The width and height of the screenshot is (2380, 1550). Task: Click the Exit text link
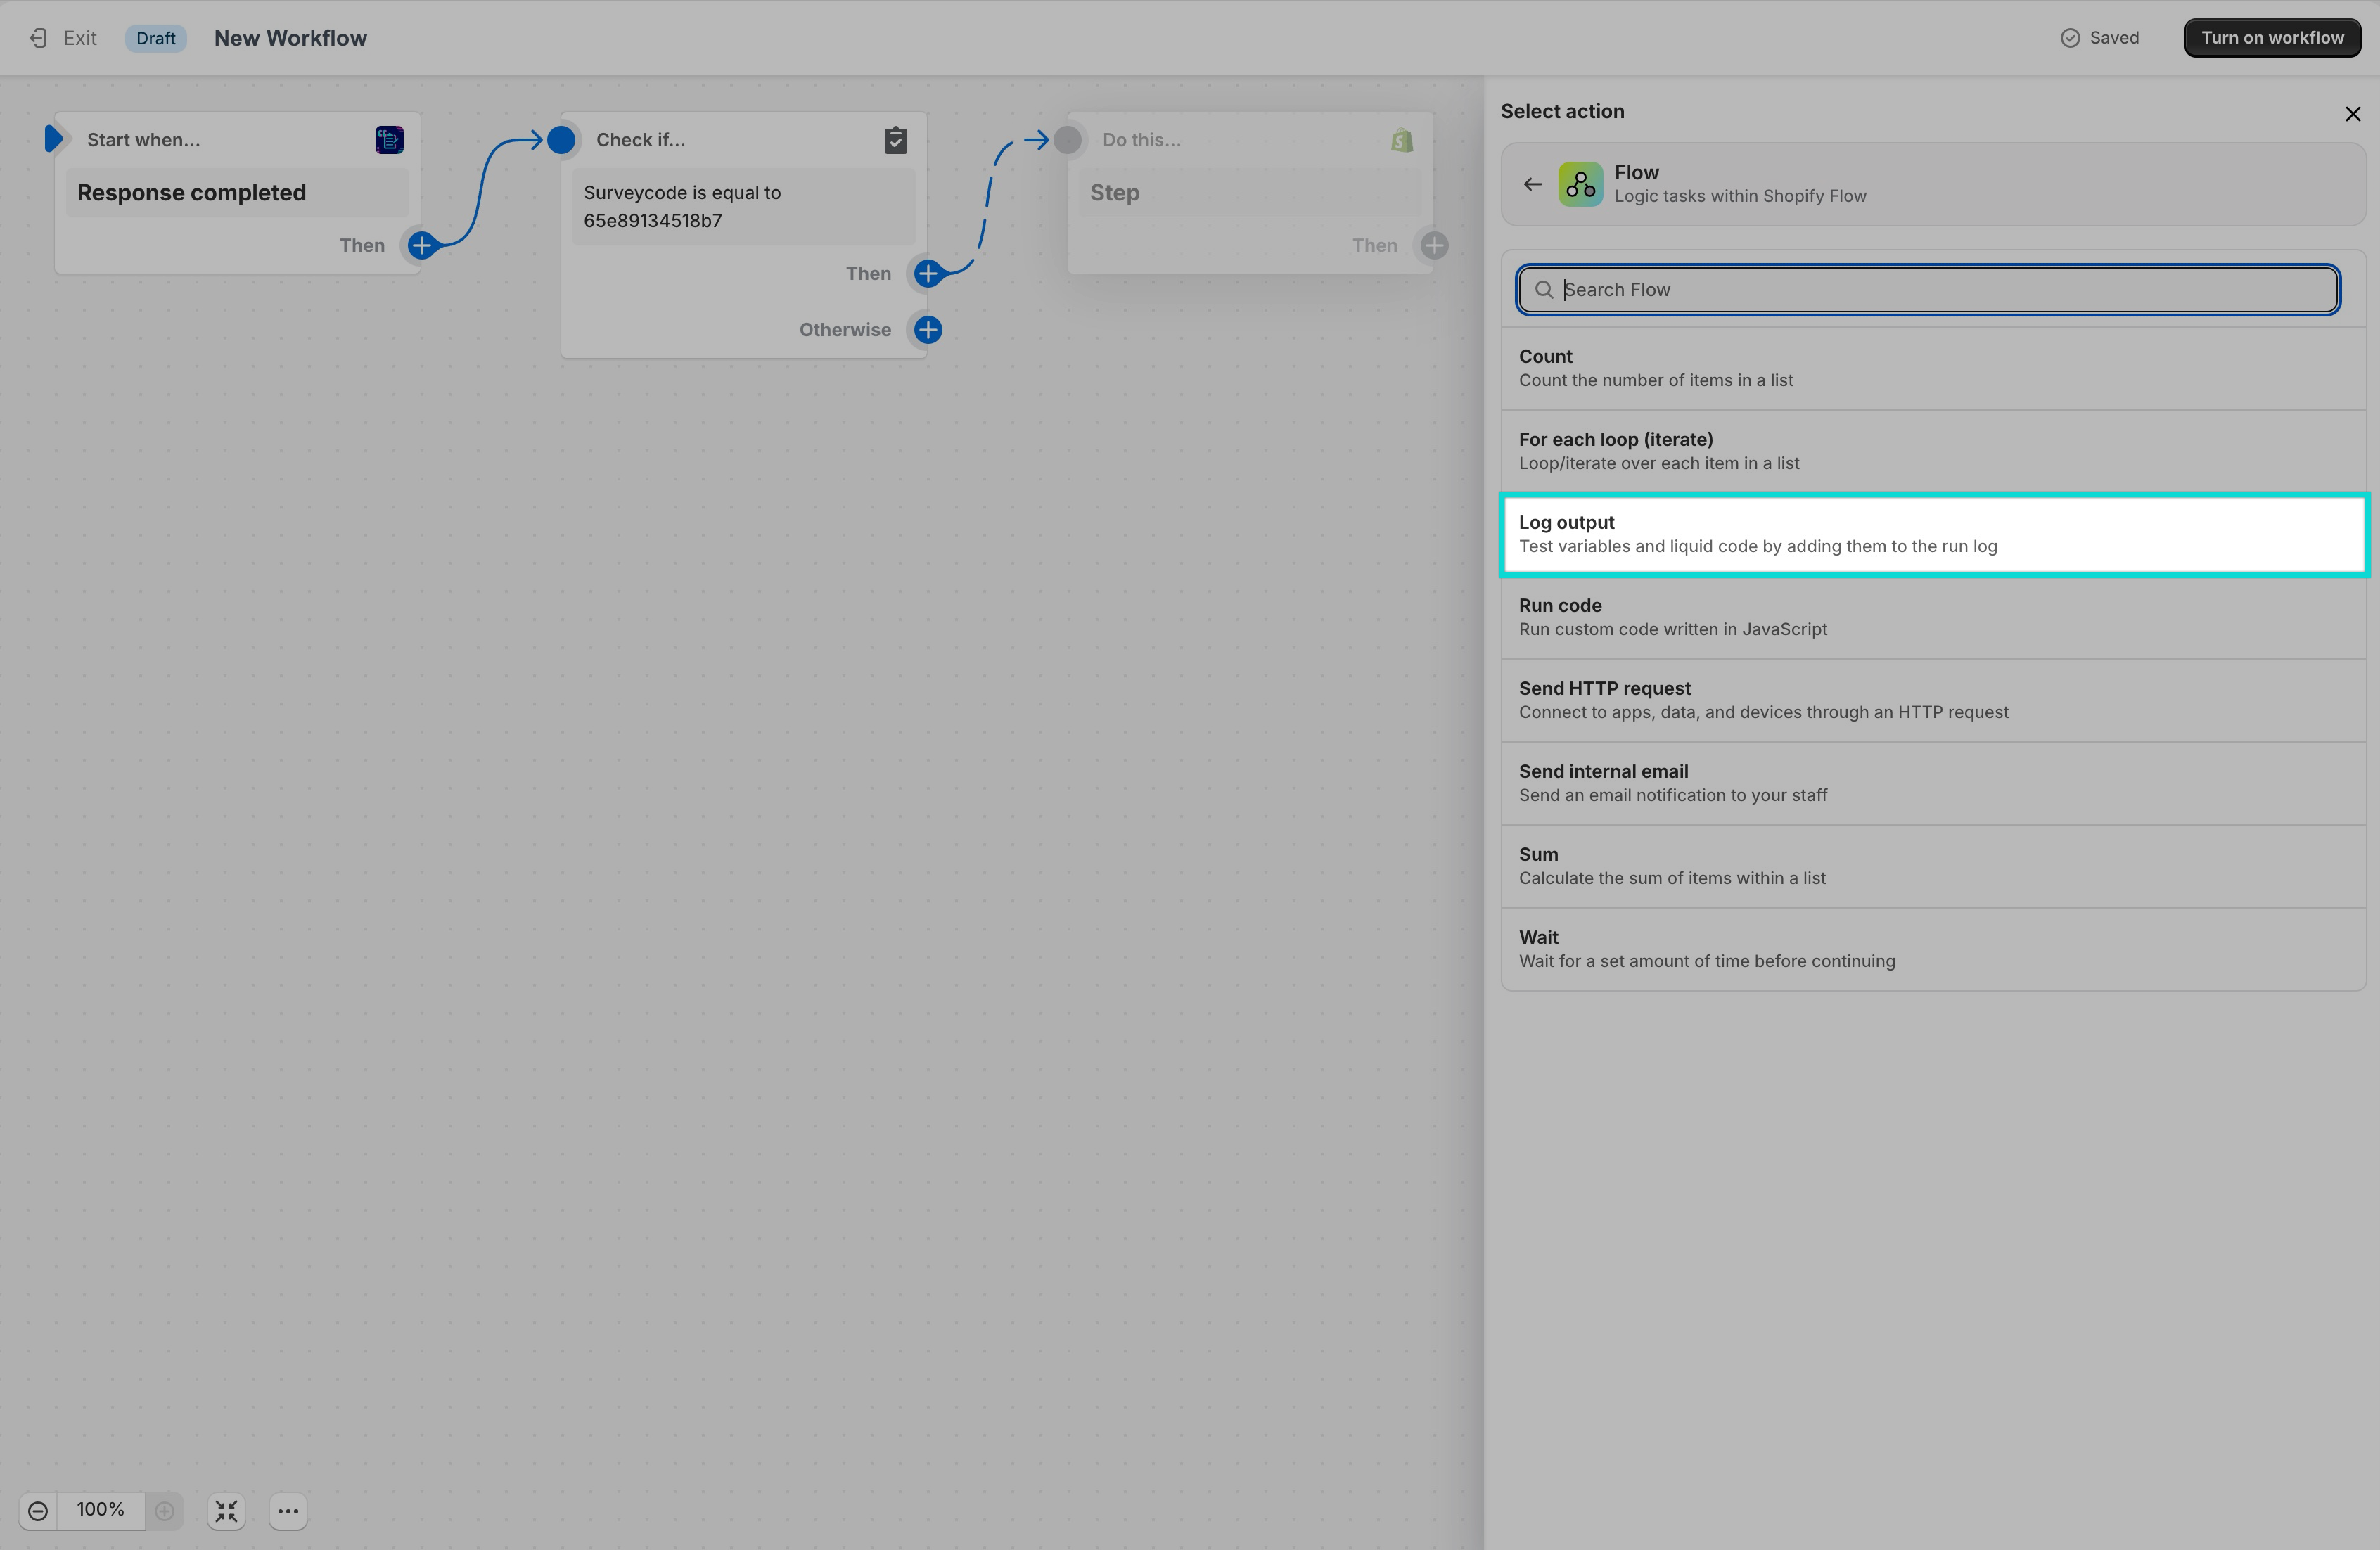[80, 38]
